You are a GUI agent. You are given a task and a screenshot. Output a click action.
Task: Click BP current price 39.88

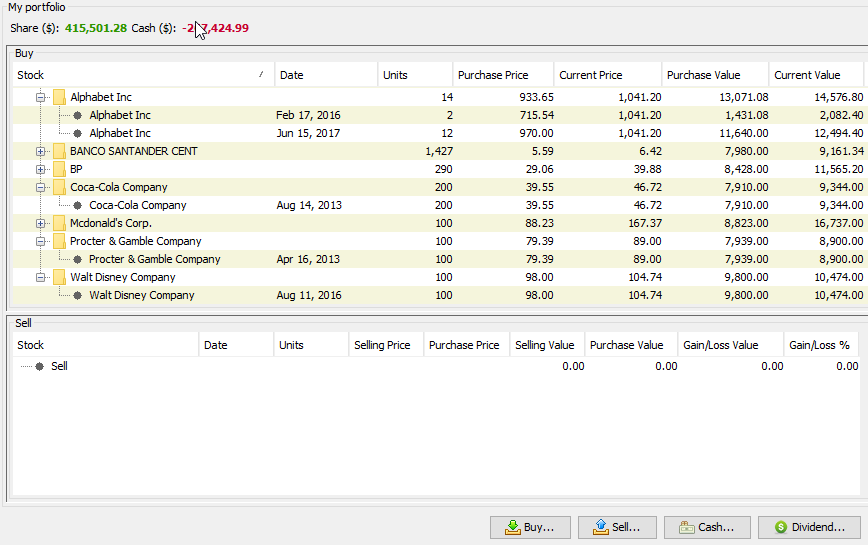[x=648, y=169]
